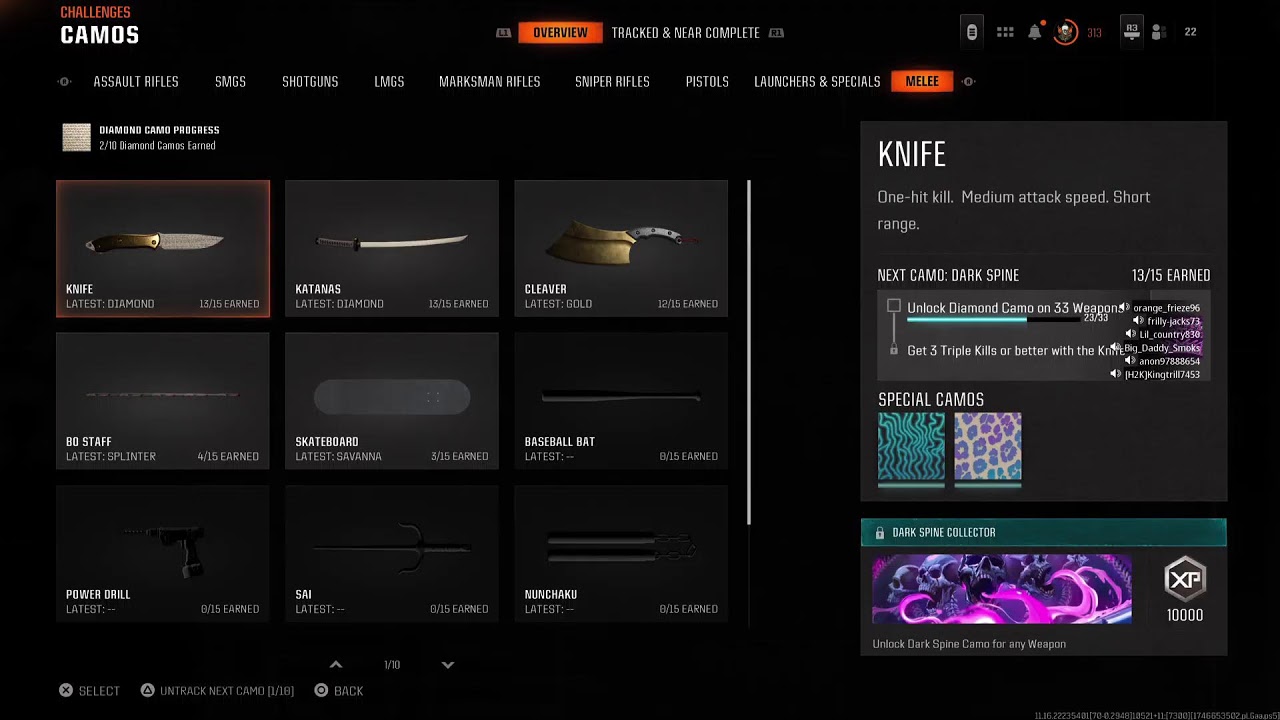Select the teal zebra special camo swatch
The image size is (1280, 720).
911,447
